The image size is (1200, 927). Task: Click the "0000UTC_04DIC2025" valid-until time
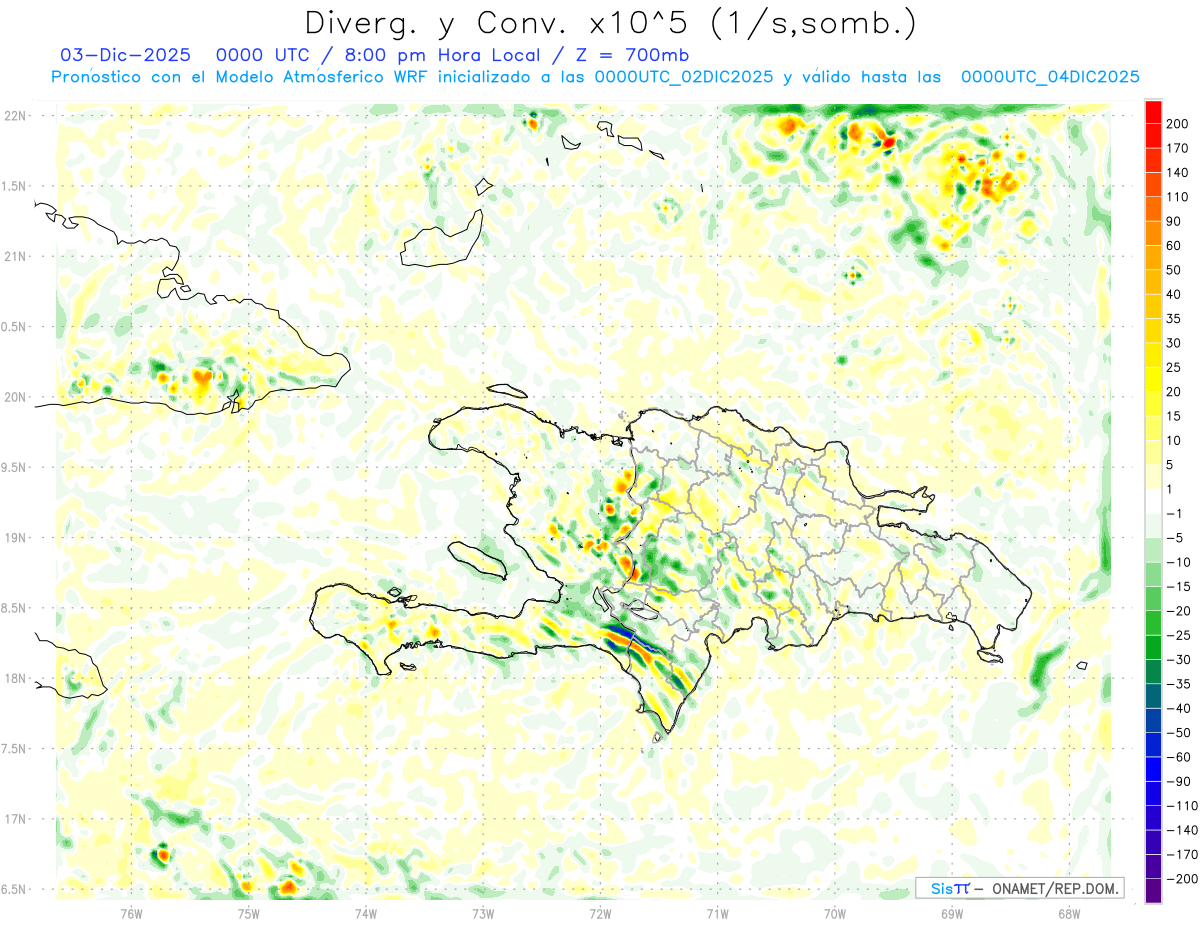pos(1050,76)
